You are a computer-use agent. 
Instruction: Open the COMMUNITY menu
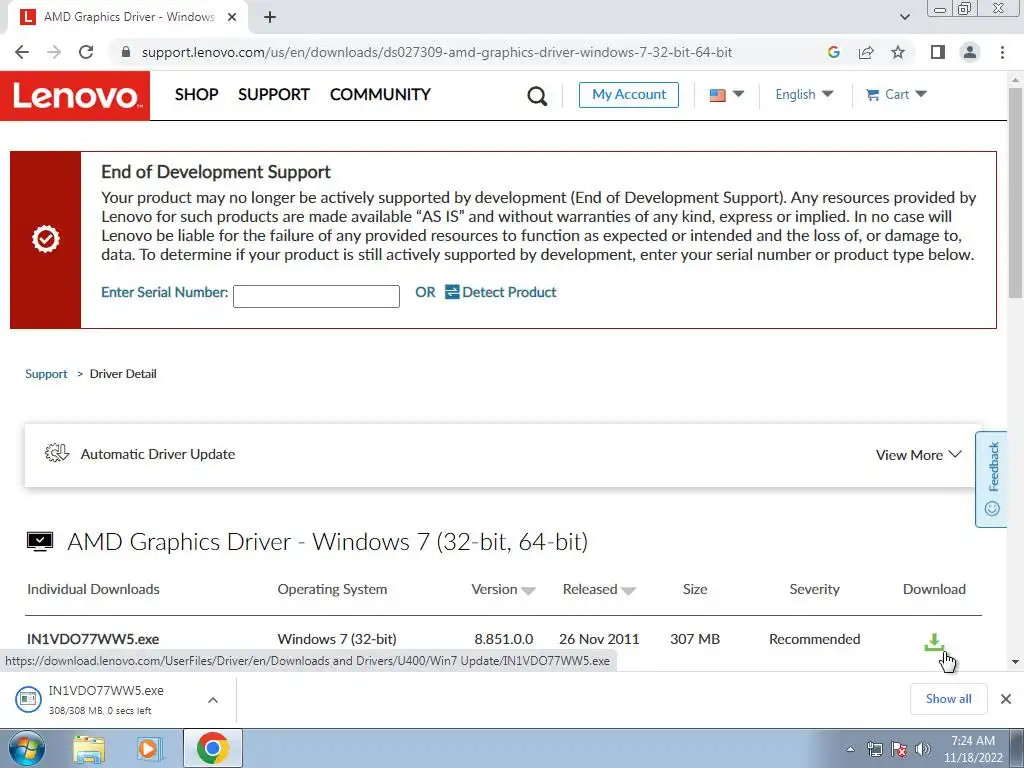click(x=380, y=95)
